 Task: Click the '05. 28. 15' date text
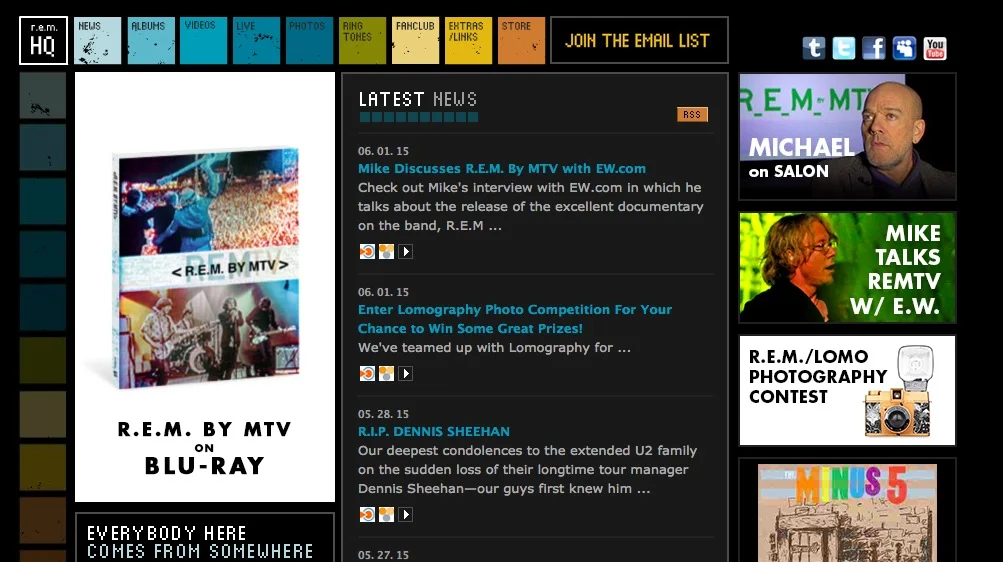pos(383,414)
